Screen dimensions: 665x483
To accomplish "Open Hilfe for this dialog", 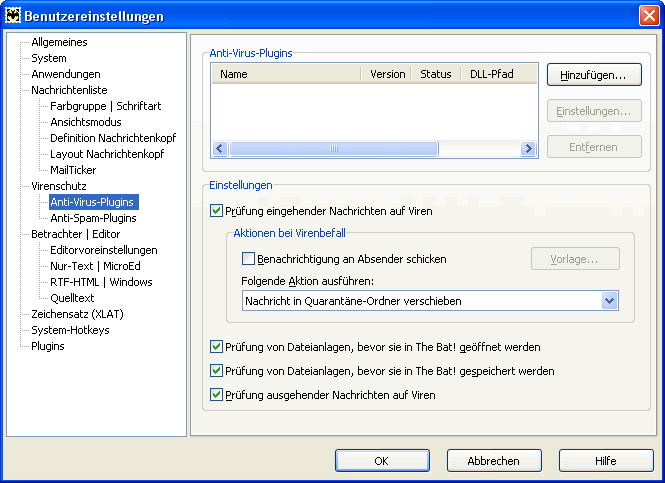I will click(606, 461).
